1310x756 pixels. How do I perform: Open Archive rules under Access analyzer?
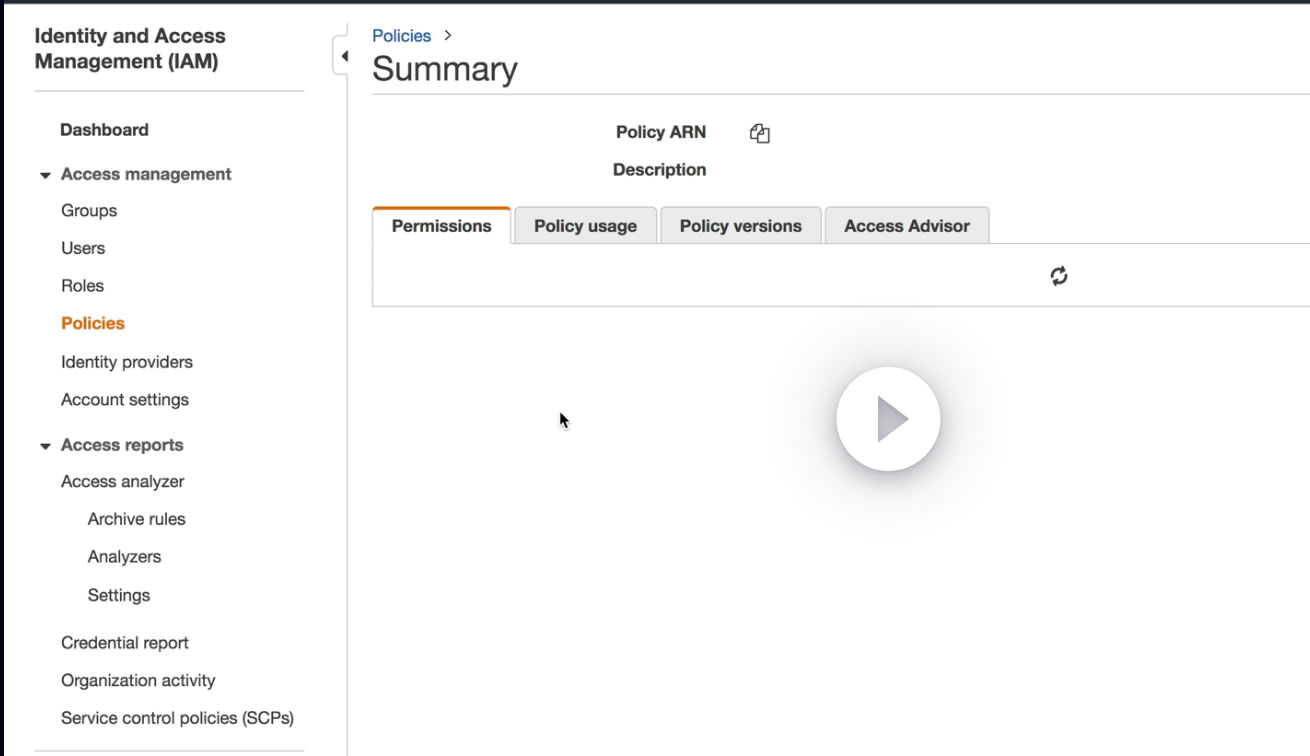coord(137,519)
